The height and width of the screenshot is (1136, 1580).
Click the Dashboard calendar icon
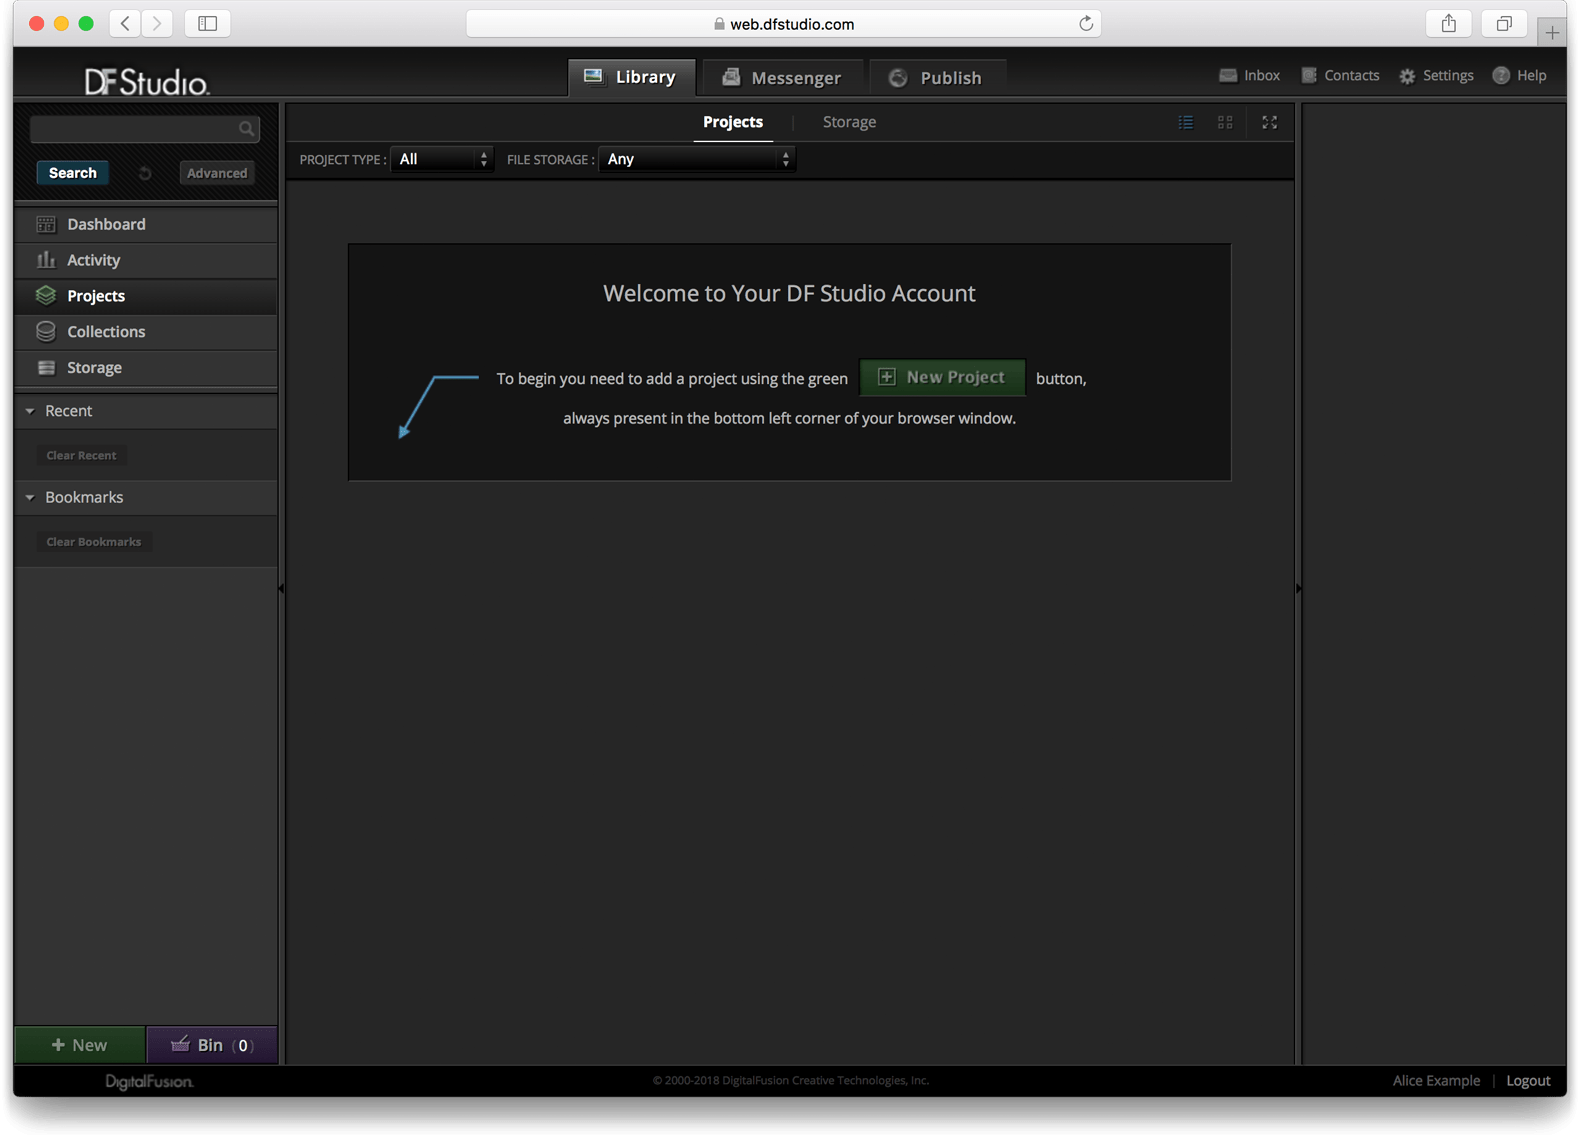coord(46,224)
